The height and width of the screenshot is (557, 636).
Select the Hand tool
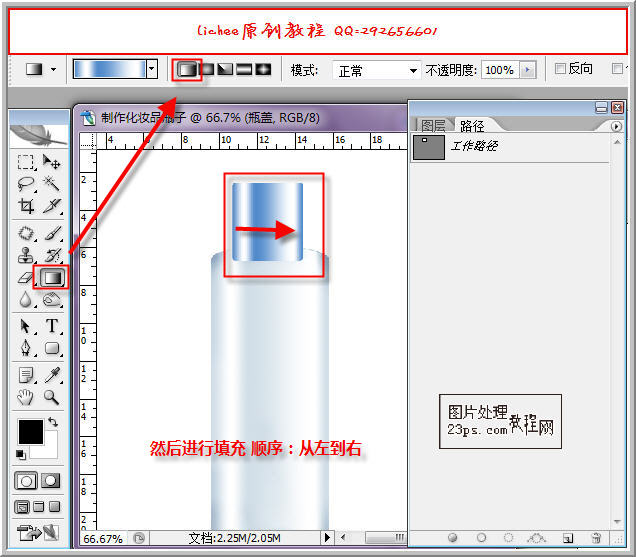pos(27,397)
